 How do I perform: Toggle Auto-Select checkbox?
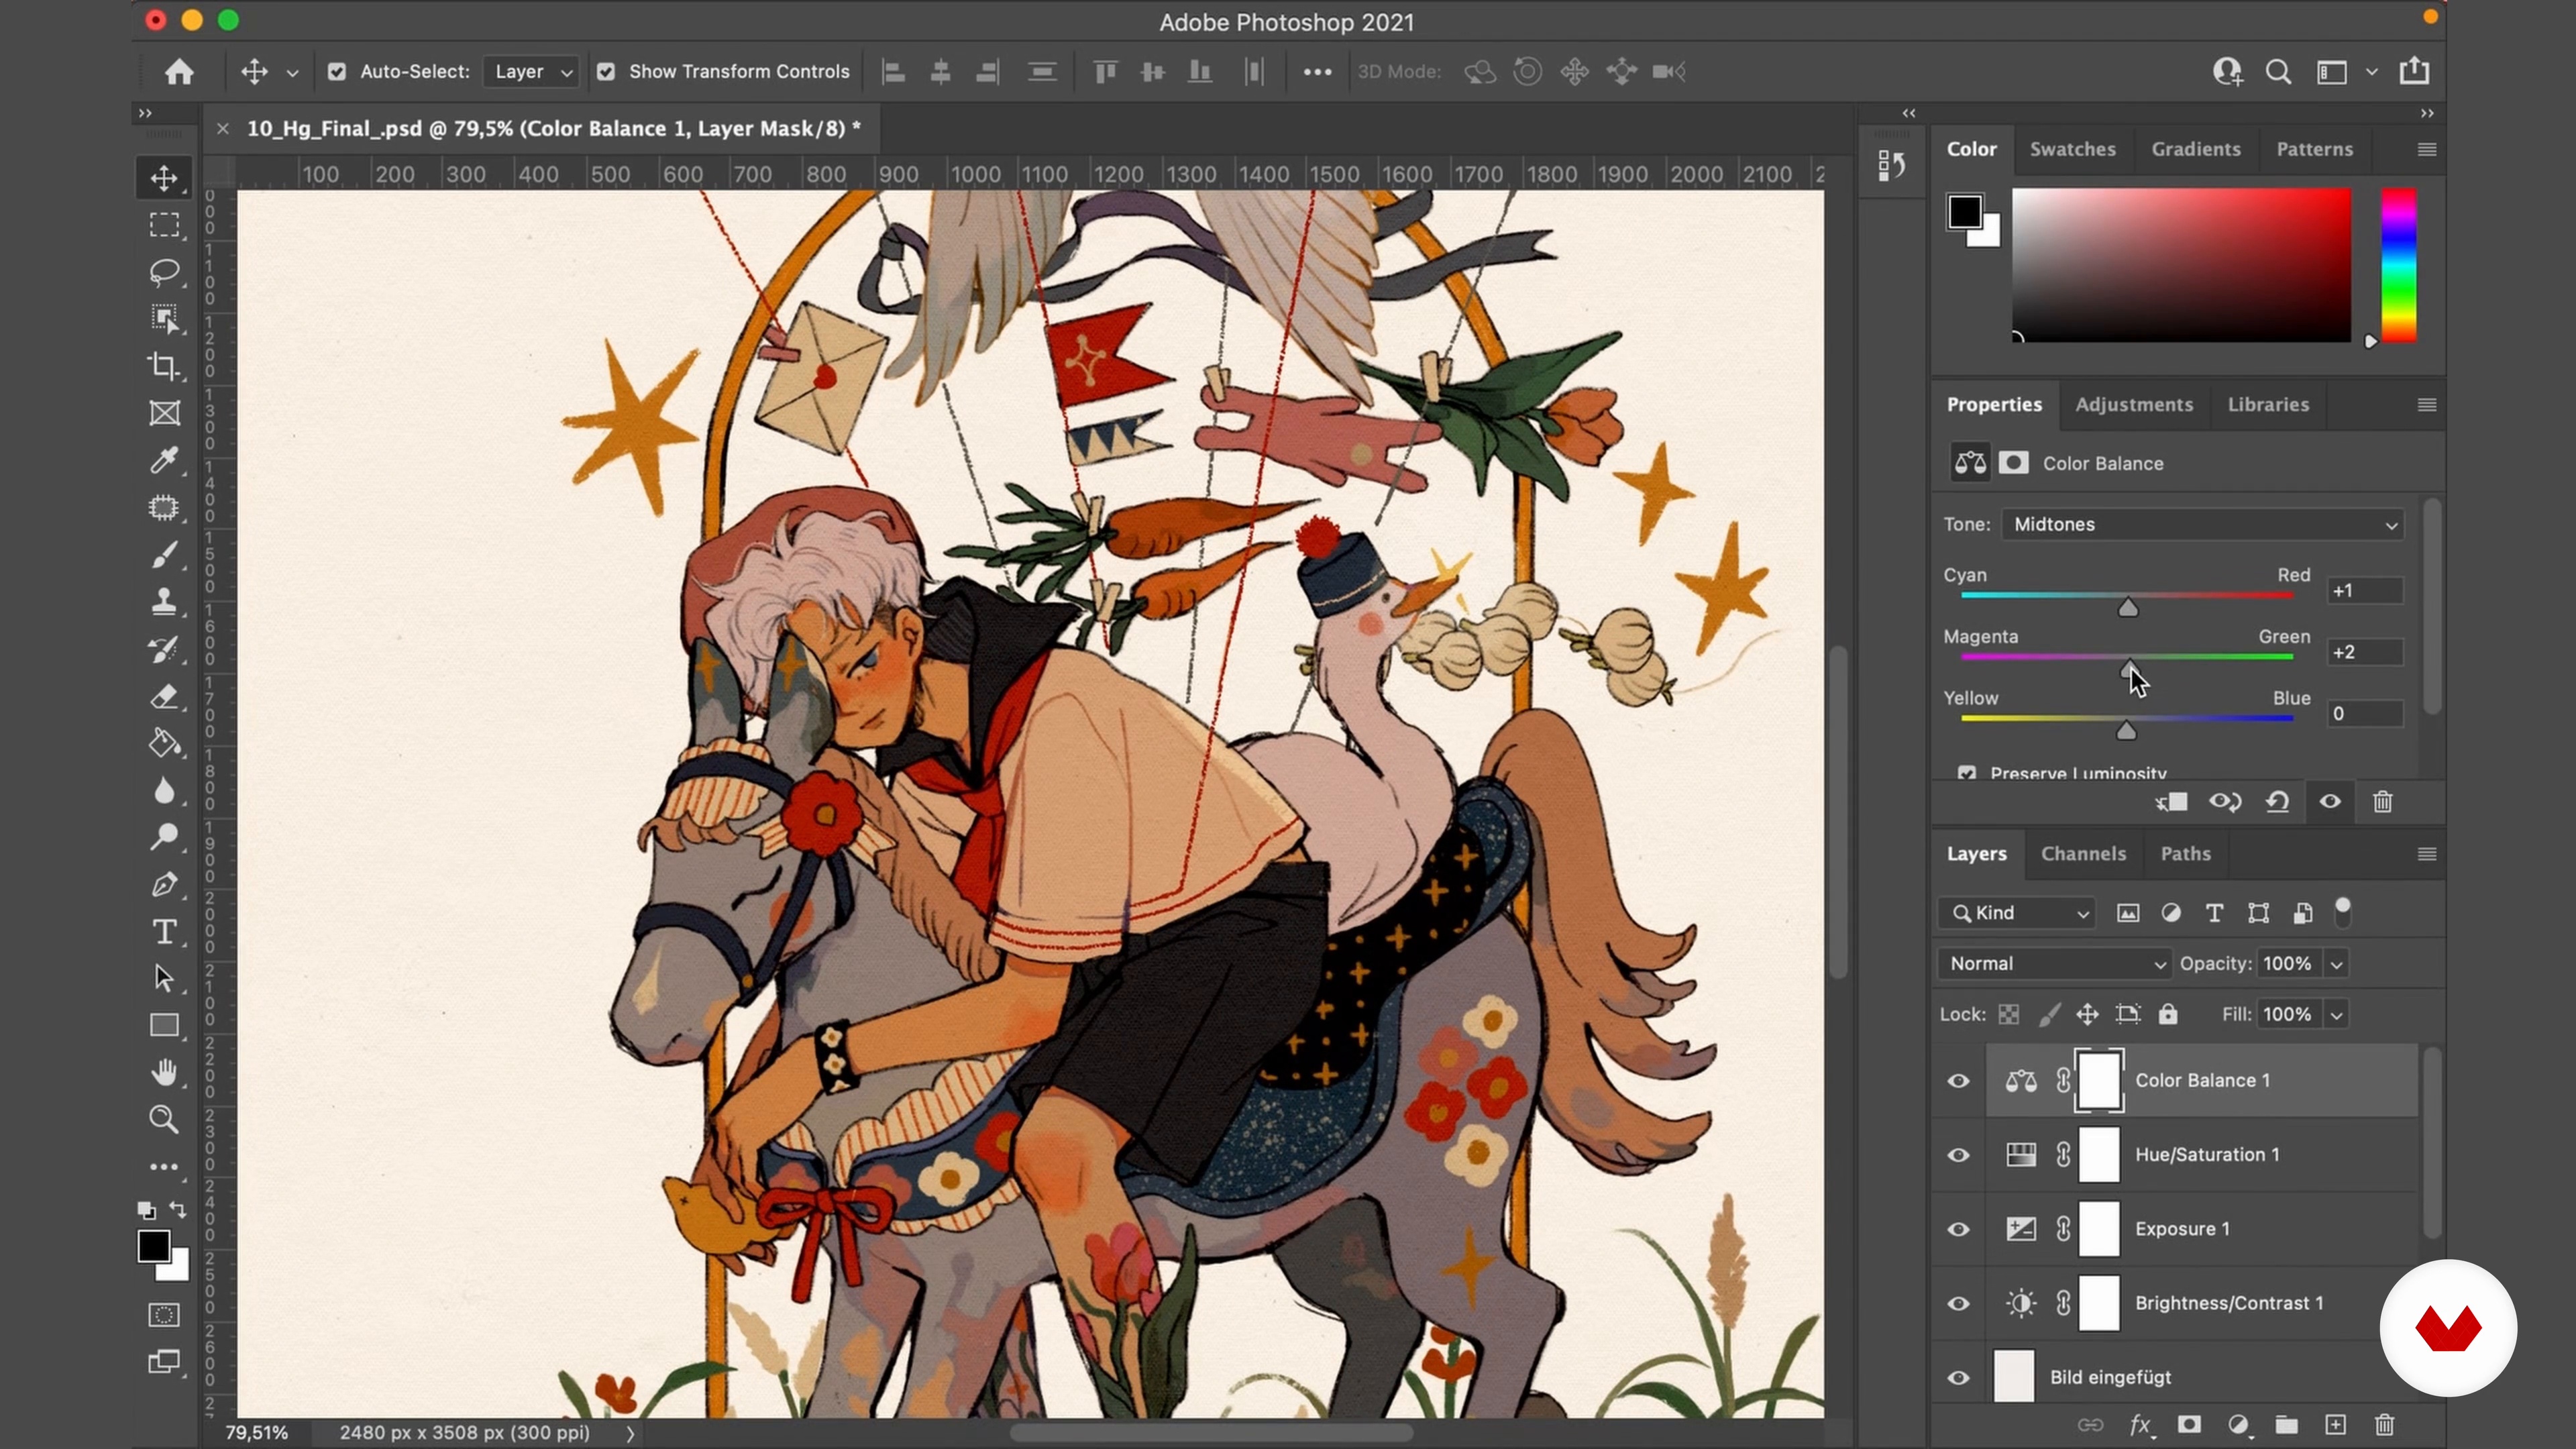point(337,72)
